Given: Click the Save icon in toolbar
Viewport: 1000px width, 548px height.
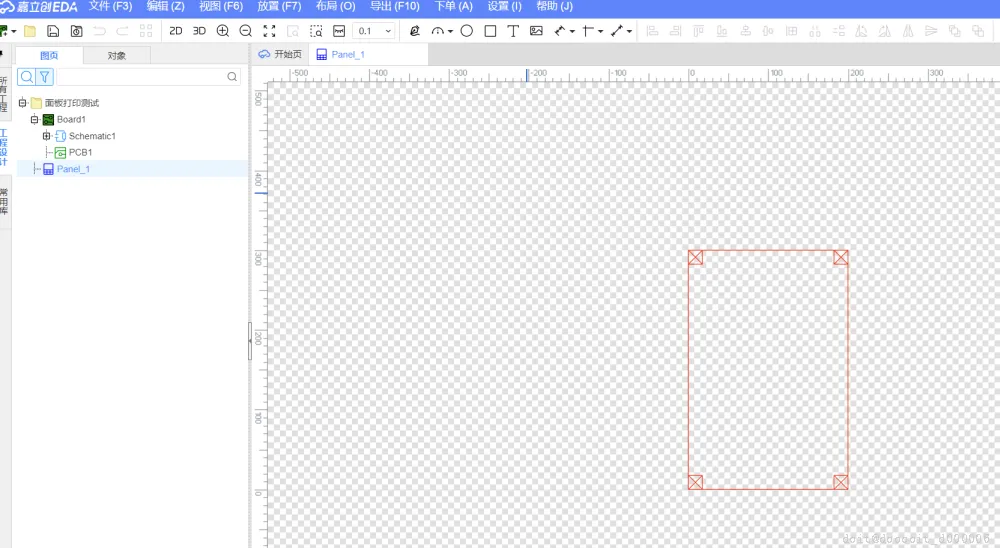Looking at the screenshot, I should [54, 31].
